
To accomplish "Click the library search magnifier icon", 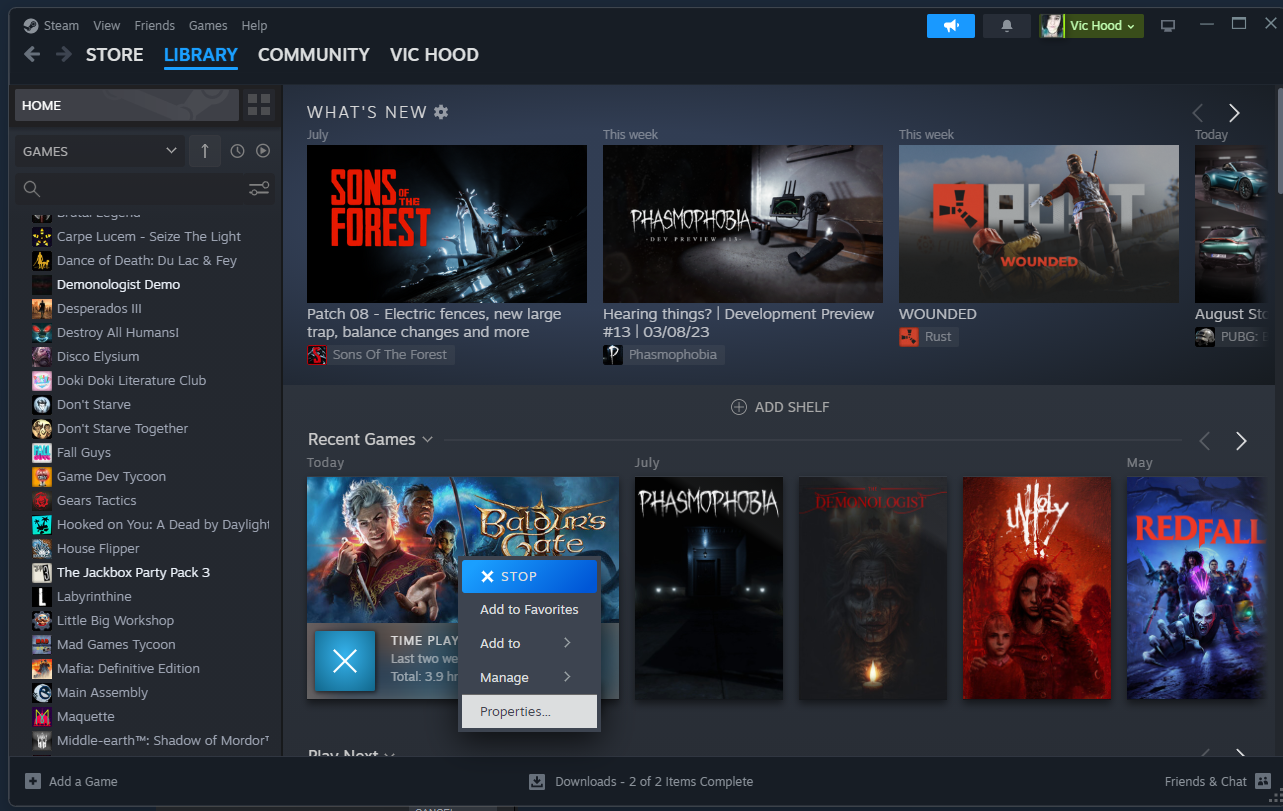I will (32, 189).
